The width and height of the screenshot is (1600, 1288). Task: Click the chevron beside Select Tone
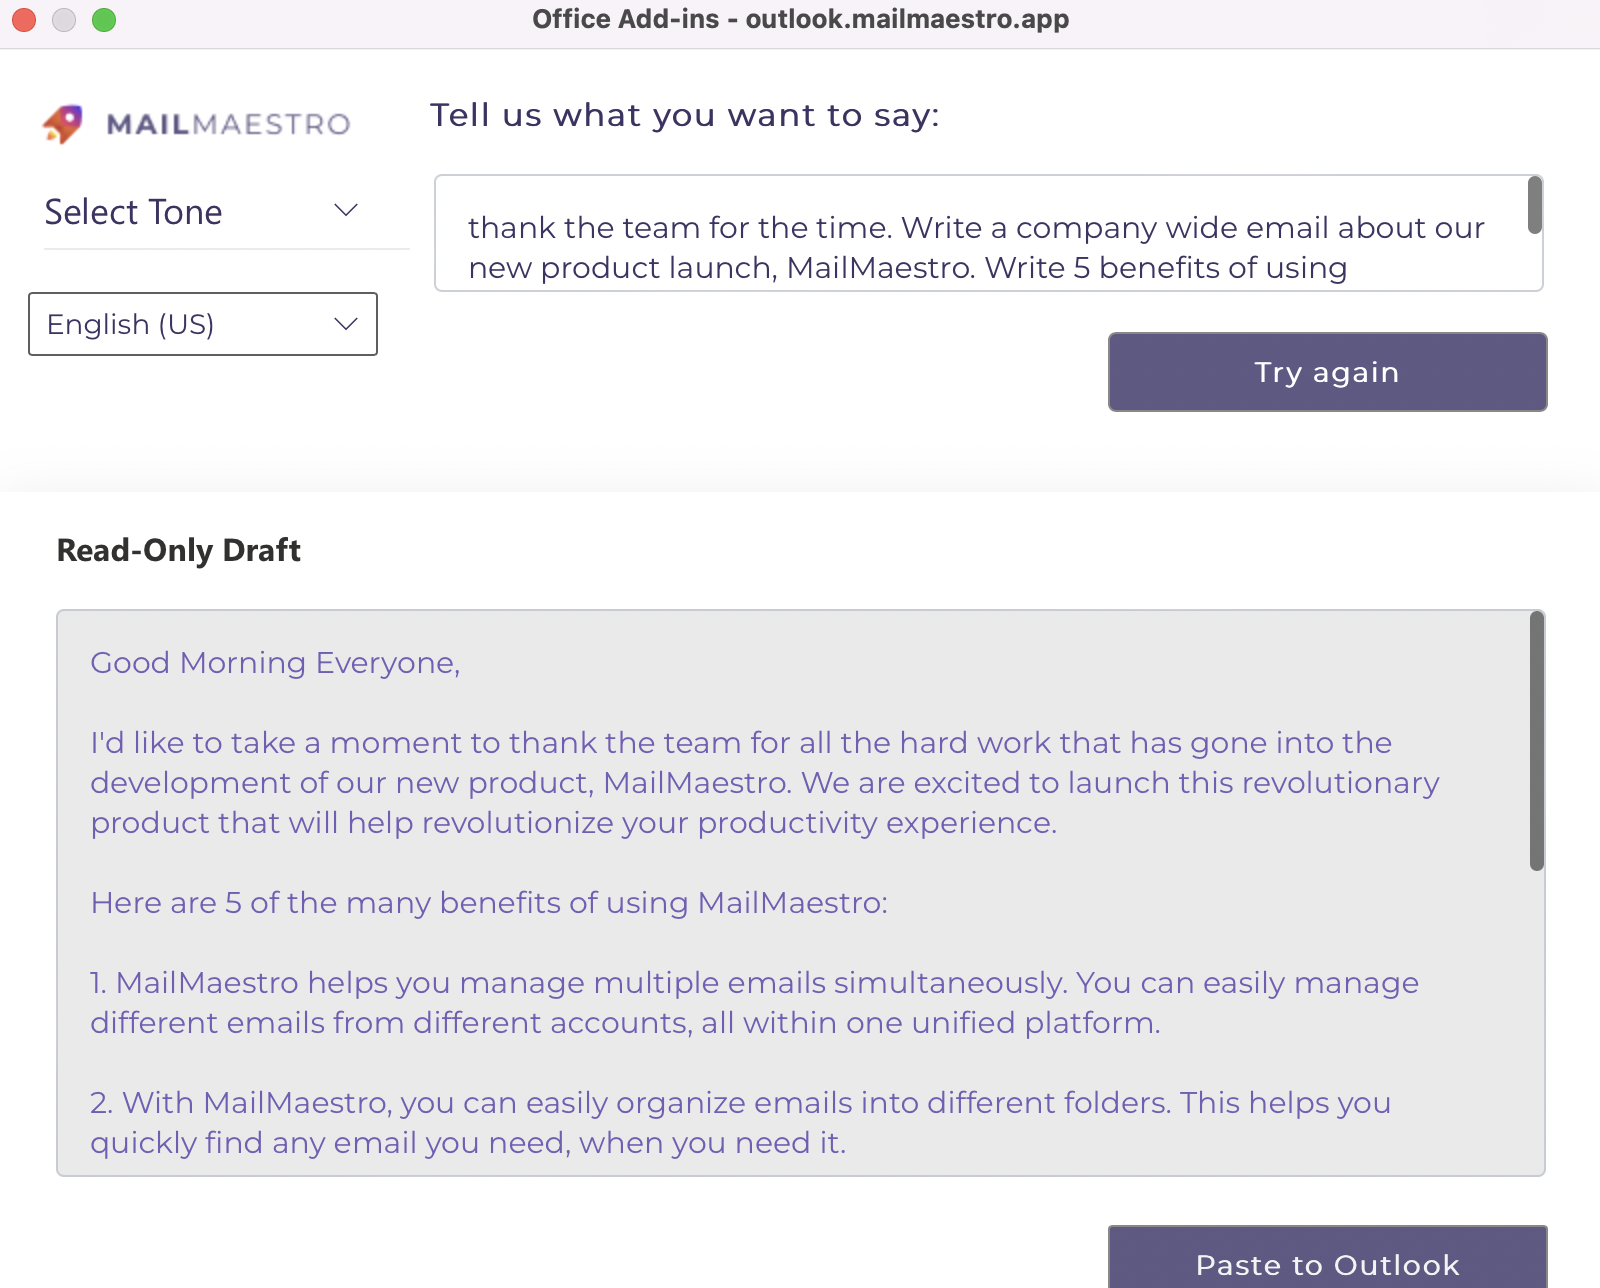click(x=346, y=209)
